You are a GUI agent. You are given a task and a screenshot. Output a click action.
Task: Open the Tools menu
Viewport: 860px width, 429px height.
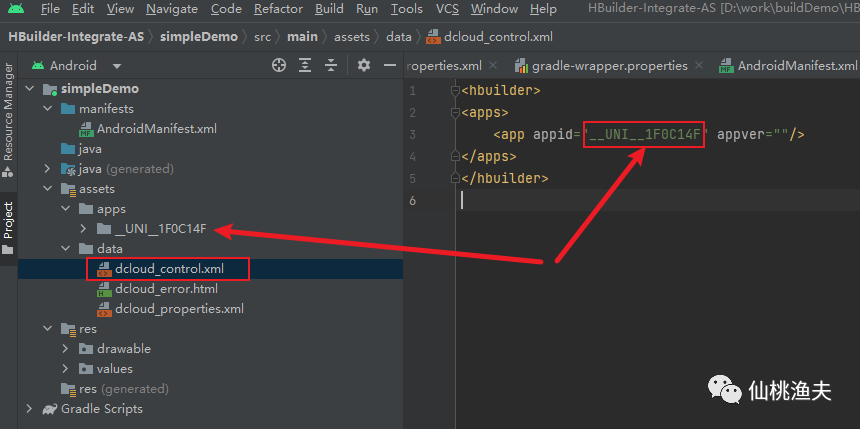pos(407,9)
